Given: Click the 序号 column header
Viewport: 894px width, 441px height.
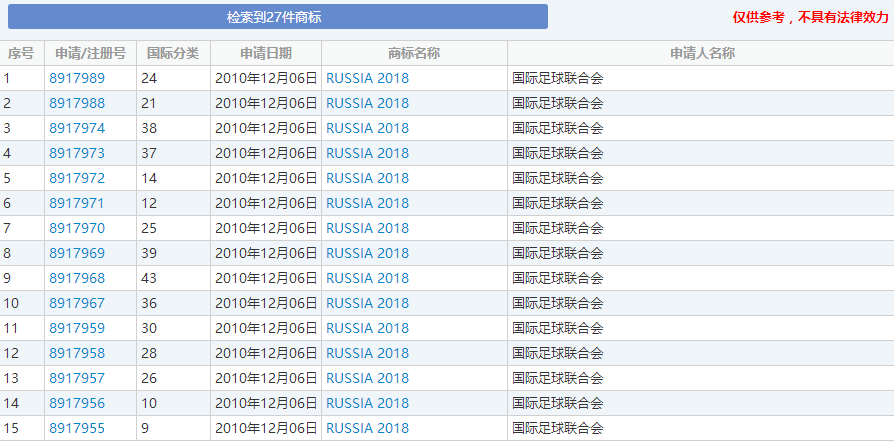Looking at the screenshot, I should [22, 53].
